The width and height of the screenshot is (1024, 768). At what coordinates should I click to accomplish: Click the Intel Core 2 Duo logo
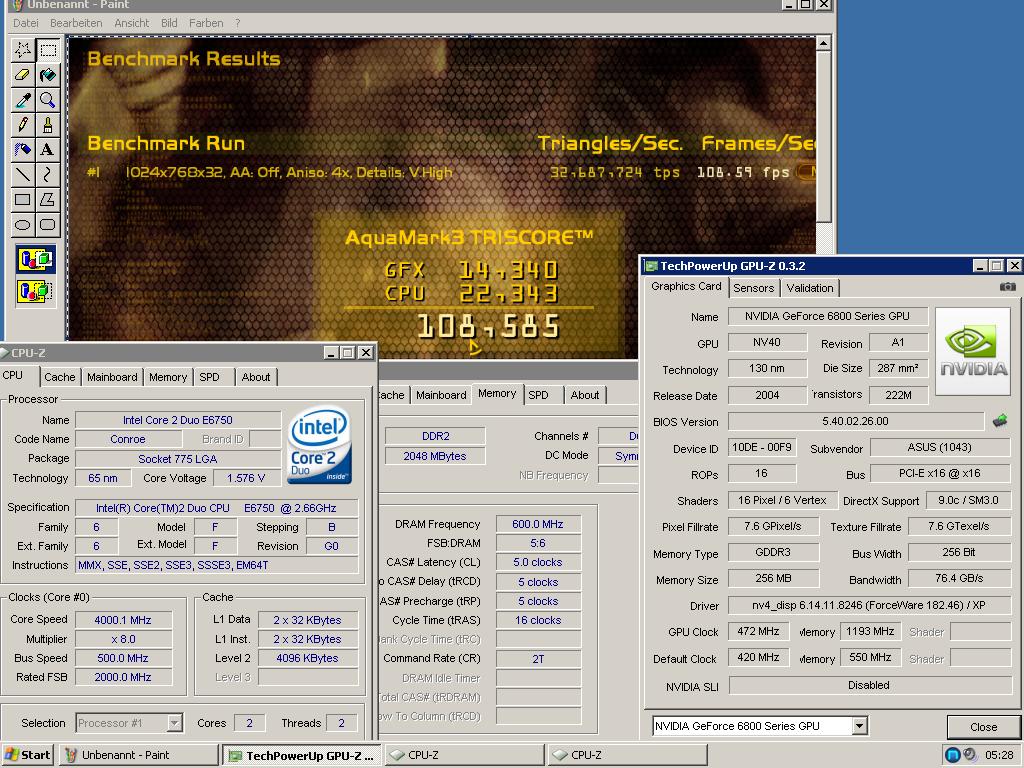pyautogui.click(x=319, y=446)
